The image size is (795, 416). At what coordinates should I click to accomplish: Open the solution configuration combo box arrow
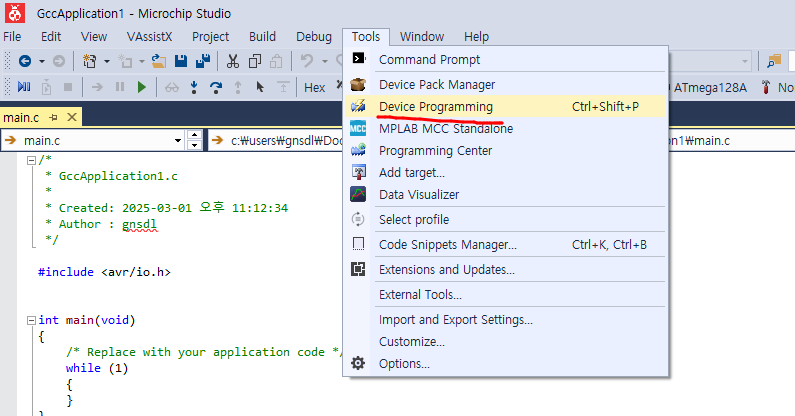point(745,61)
